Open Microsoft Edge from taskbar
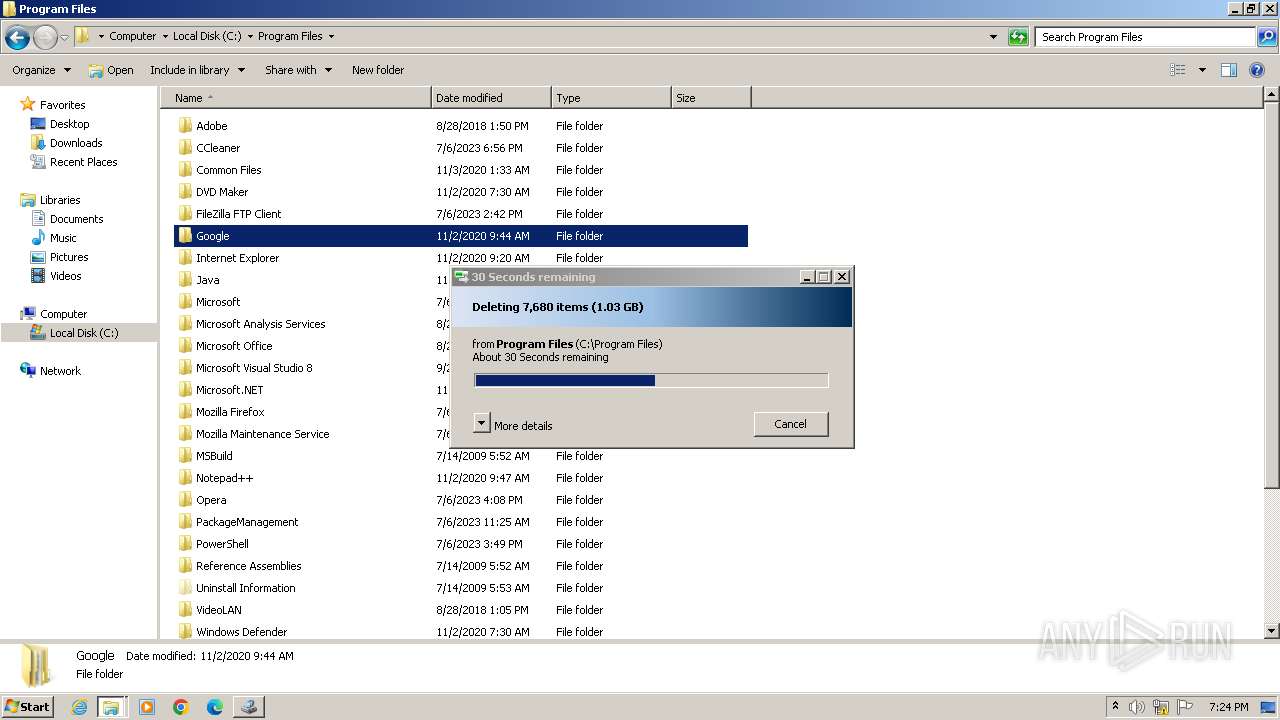This screenshot has height=720, width=1280. pyautogui.click(x=215, y=707)
